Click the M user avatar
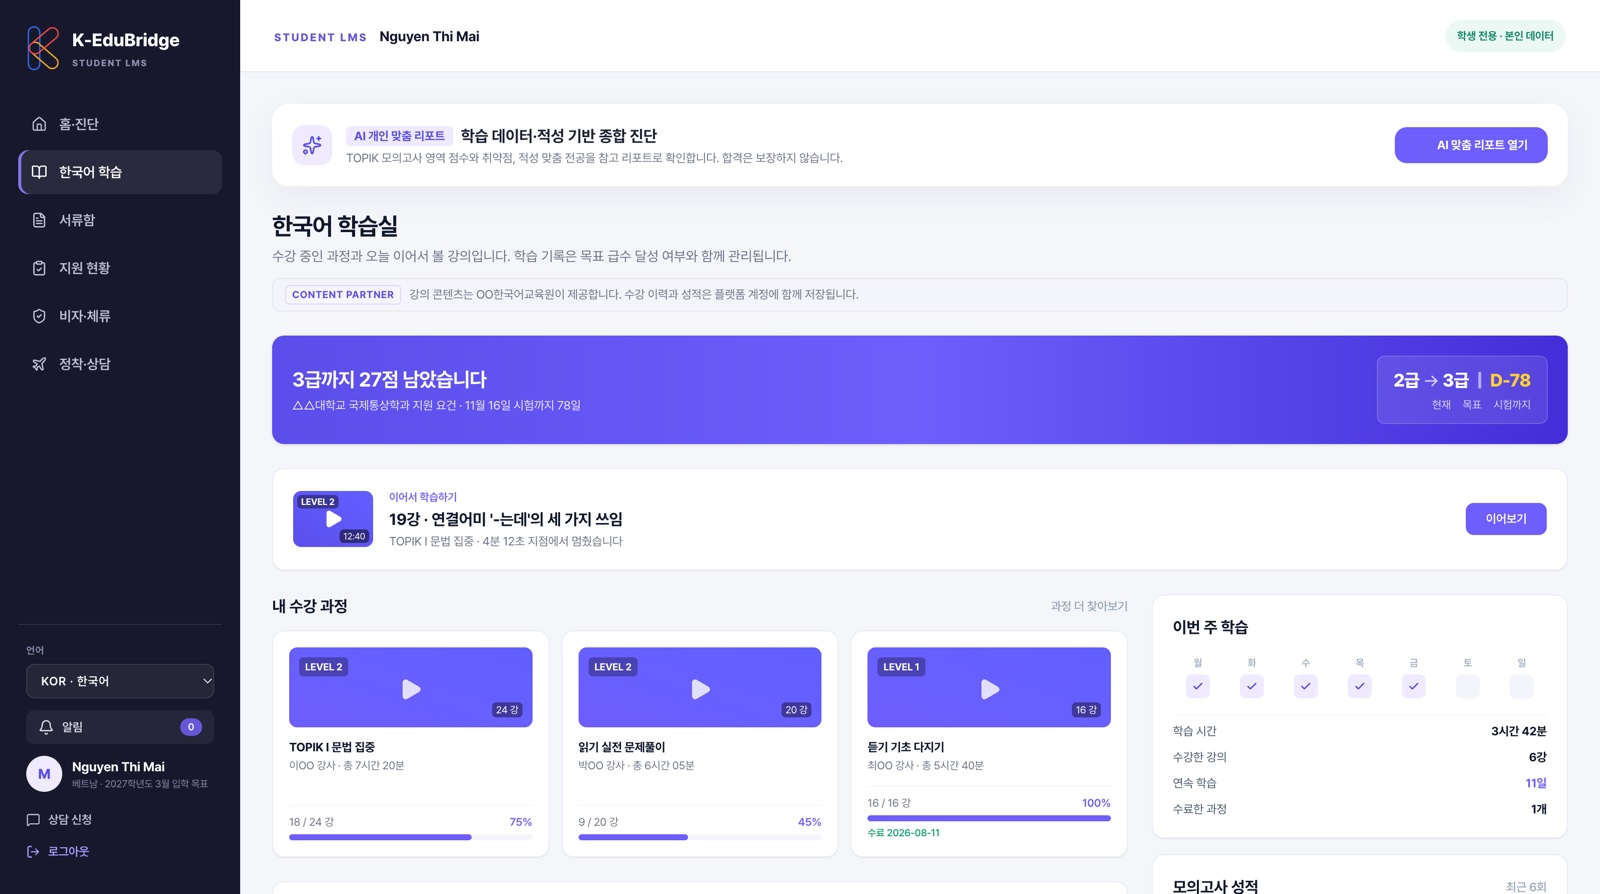Viewport: 1600px width, 894px height. click(x=44, y=774)
